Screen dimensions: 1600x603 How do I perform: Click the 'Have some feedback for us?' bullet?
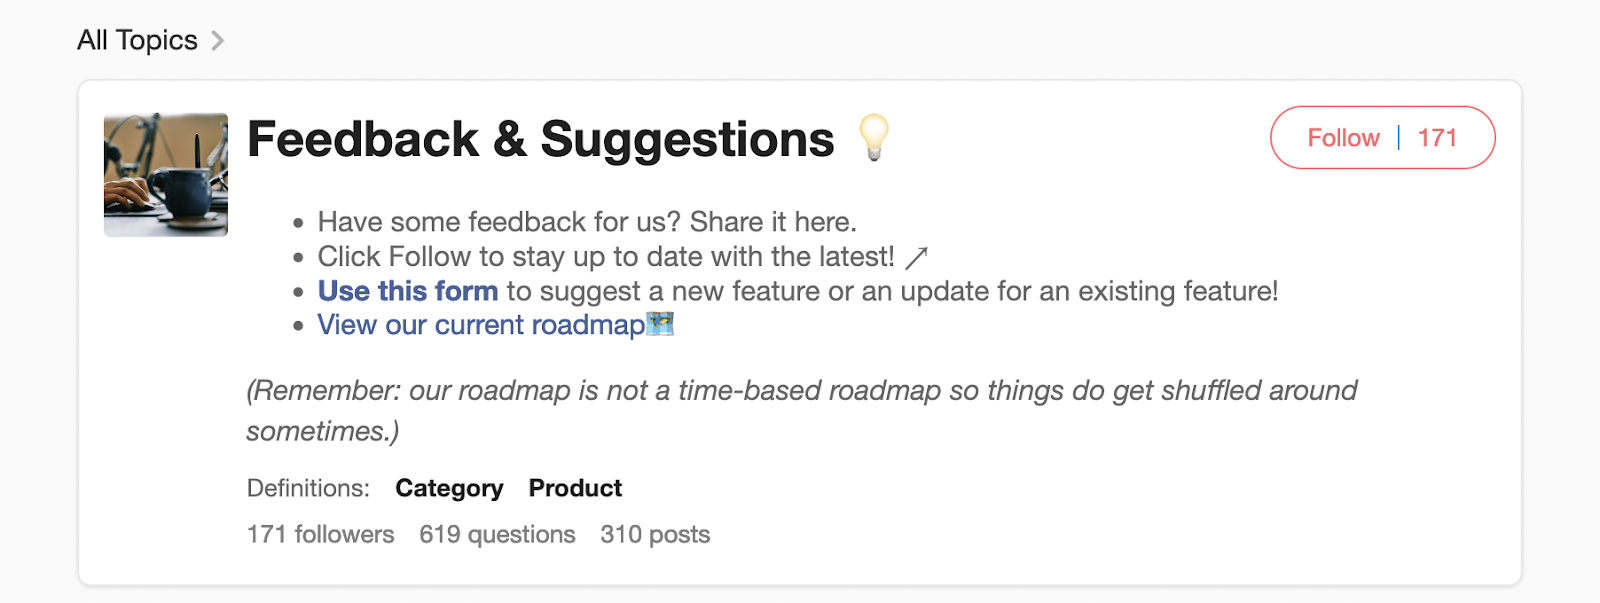(587, 222)
